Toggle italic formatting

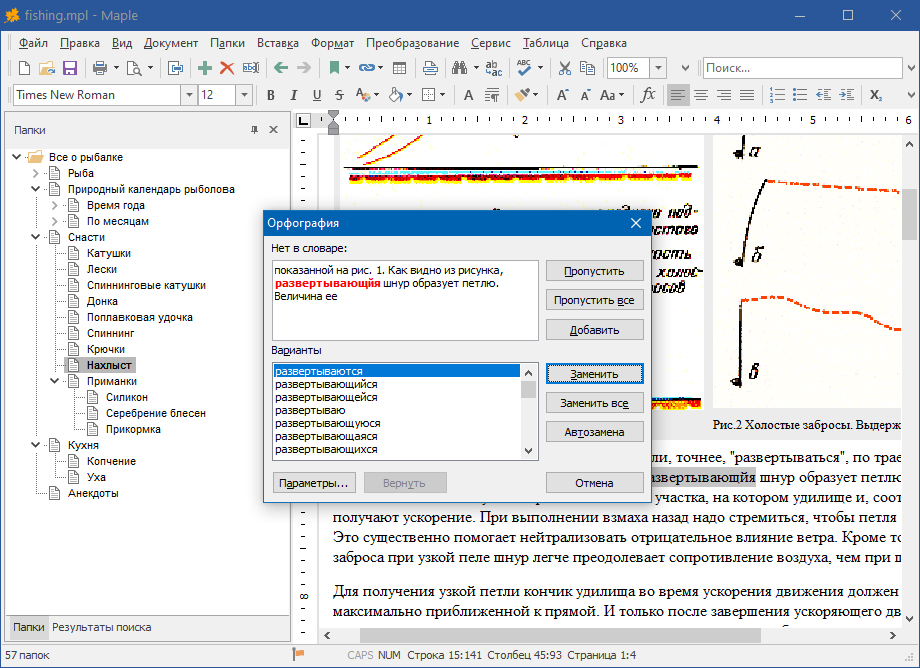pyautogui.click(x=293, y=95)
